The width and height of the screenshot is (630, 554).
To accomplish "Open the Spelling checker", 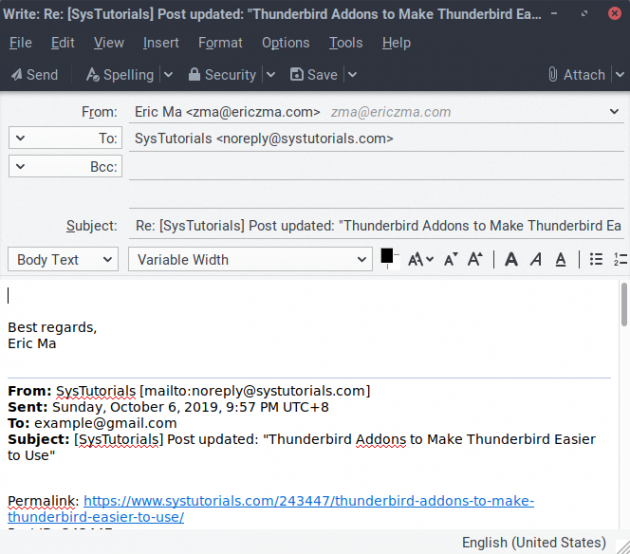I will click(120, 75).
